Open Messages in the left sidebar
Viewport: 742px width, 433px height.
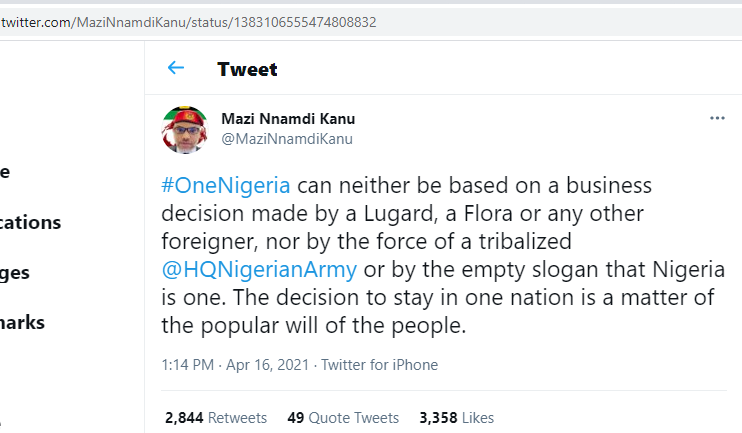[15, 272]
